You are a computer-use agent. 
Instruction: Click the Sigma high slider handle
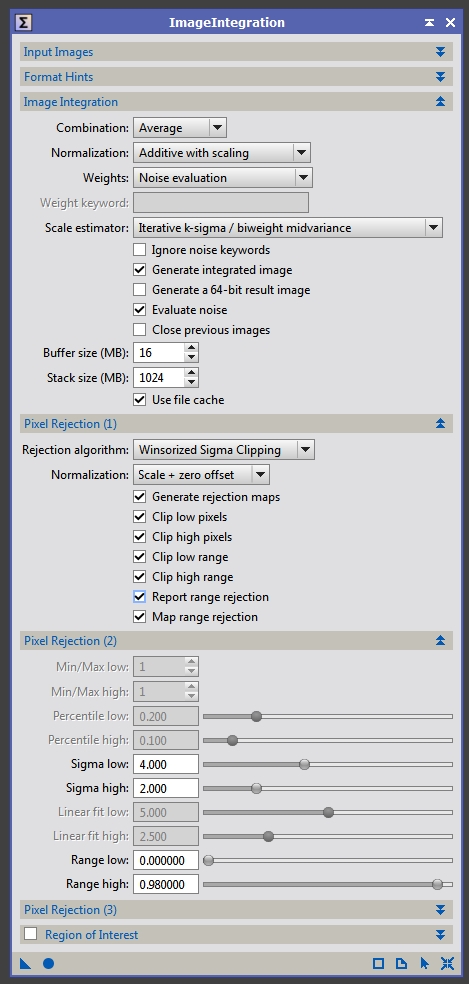256,788
